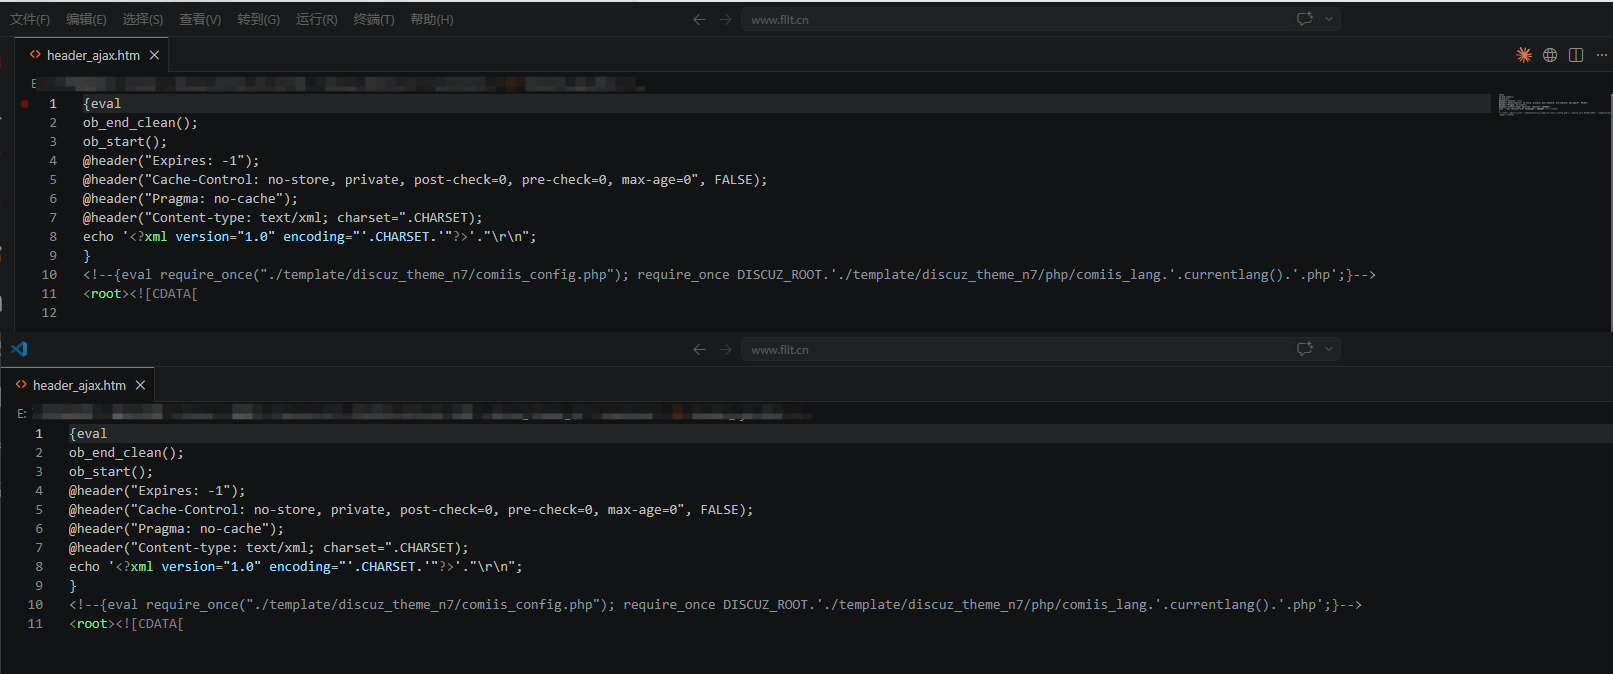Image resolution: width=1613 pixels, height=674 pixels.
Task: Open the 运行(R) menu
Action: 316,20
